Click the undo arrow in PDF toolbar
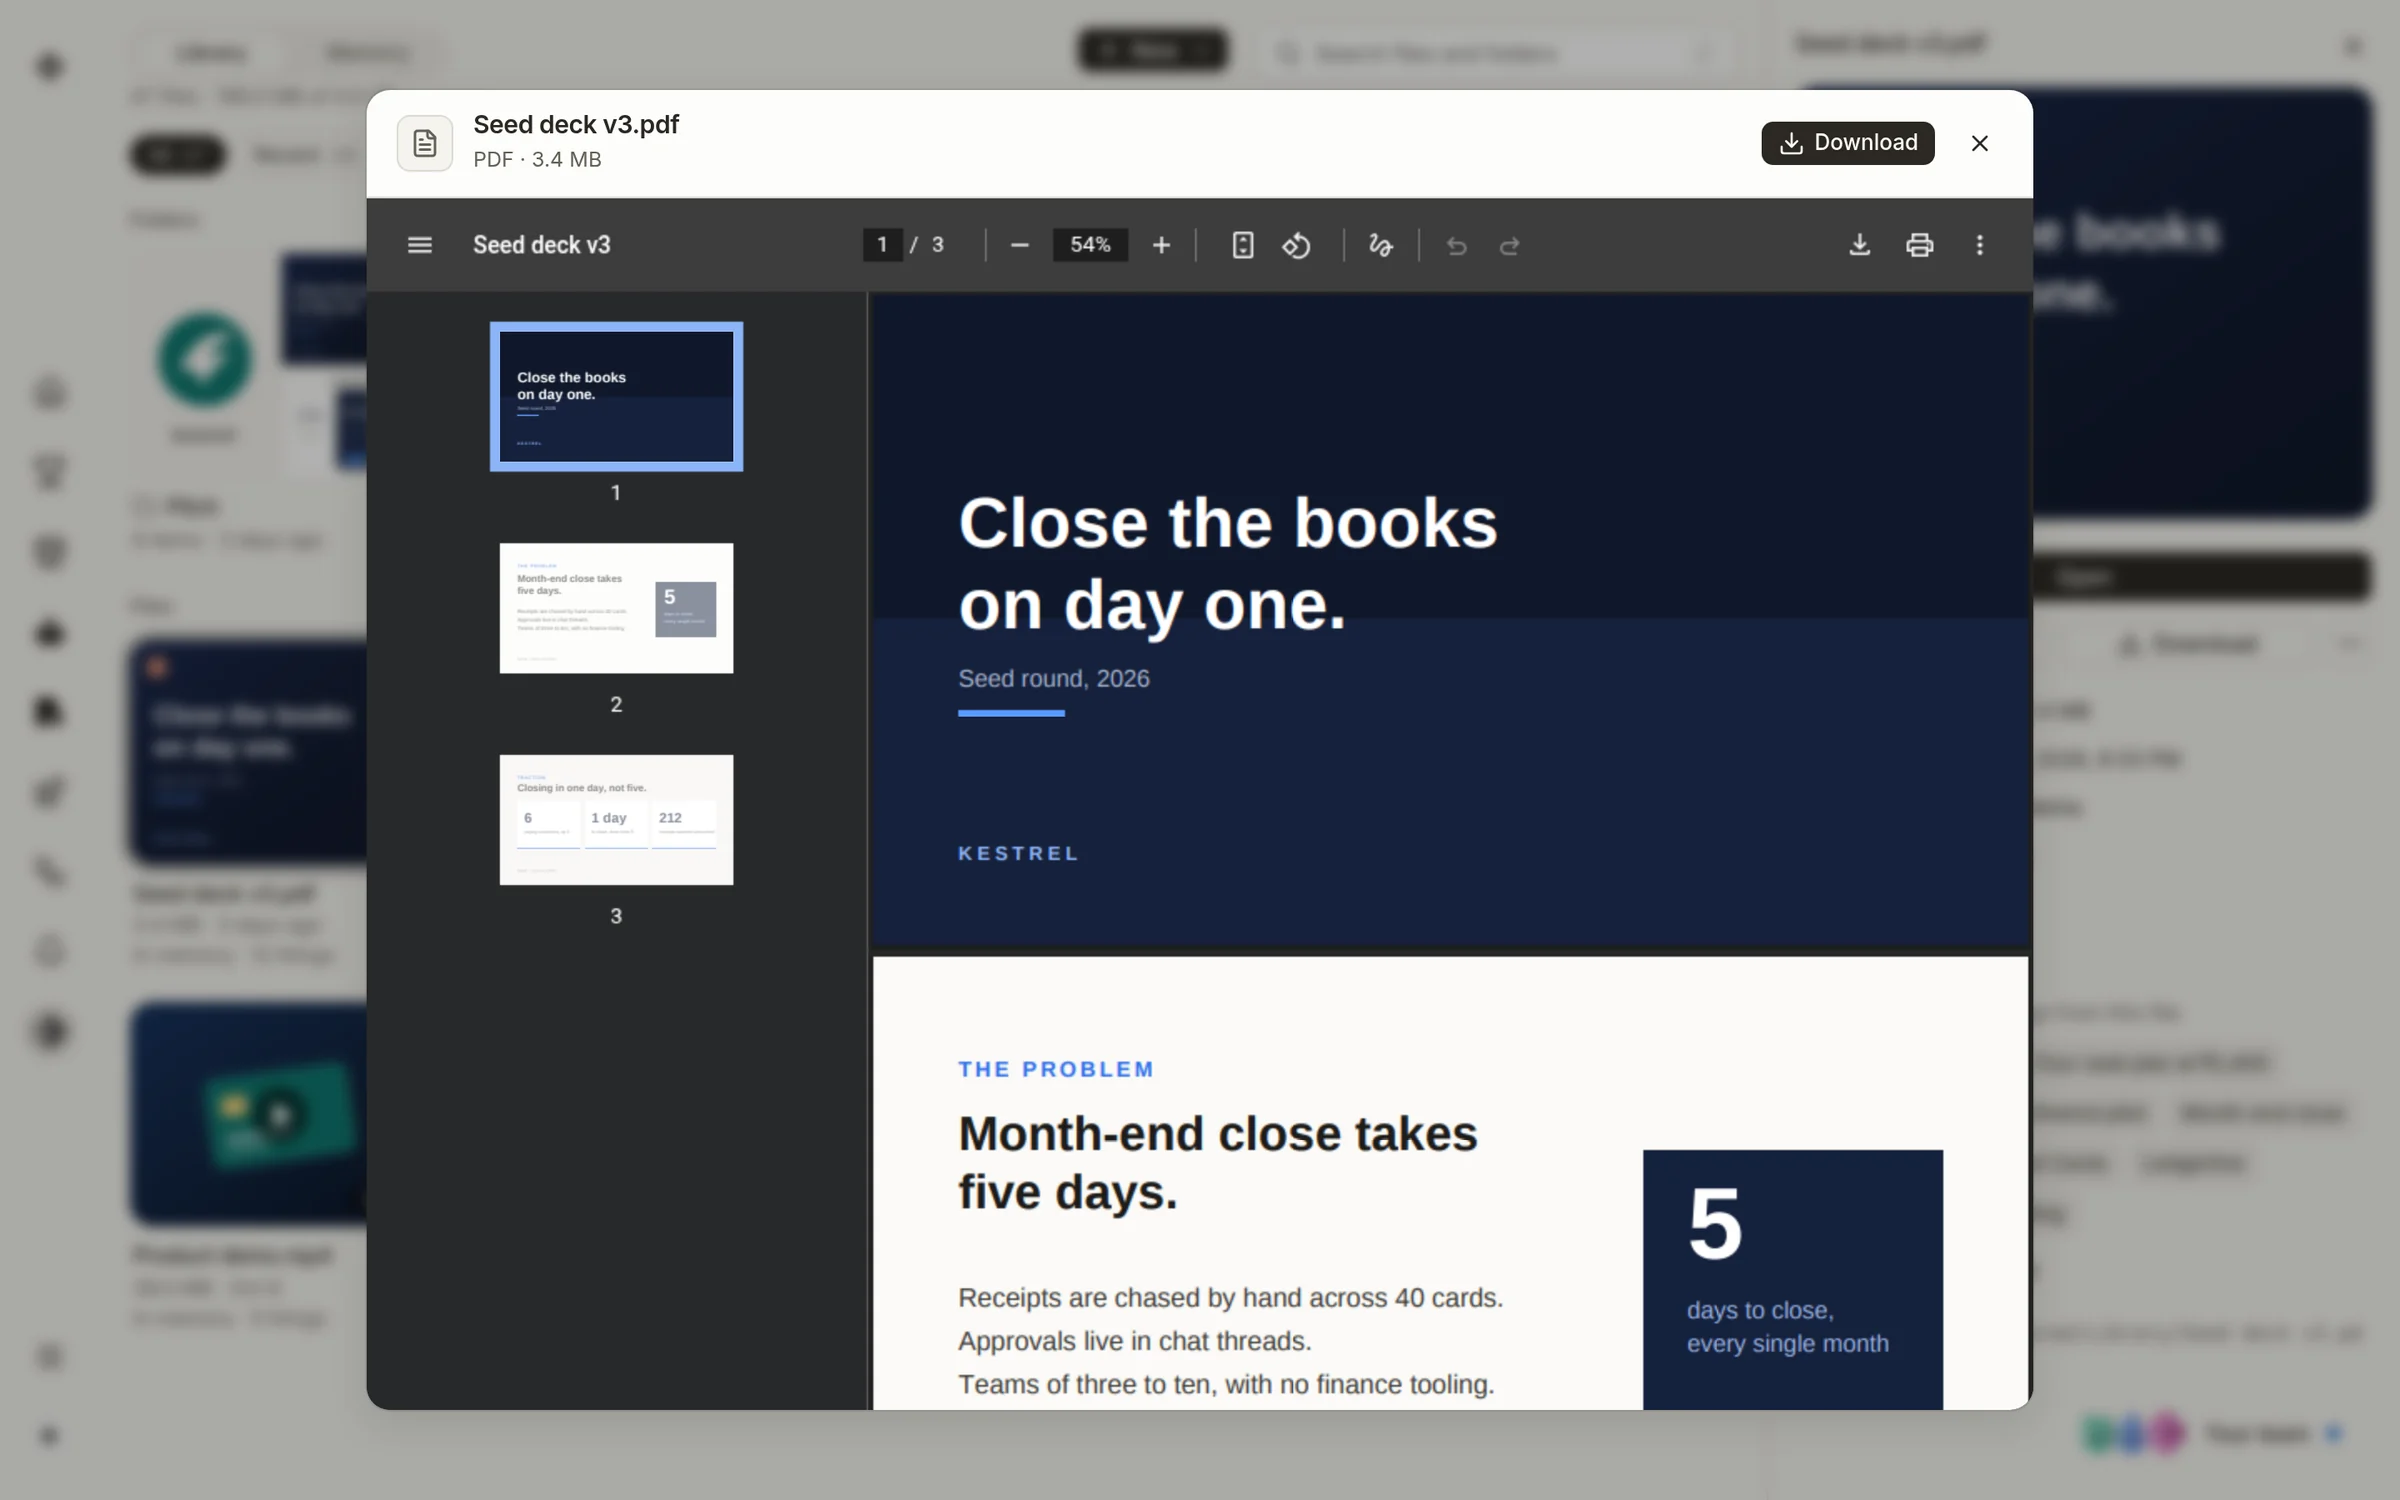 (x=1456, y=245)
